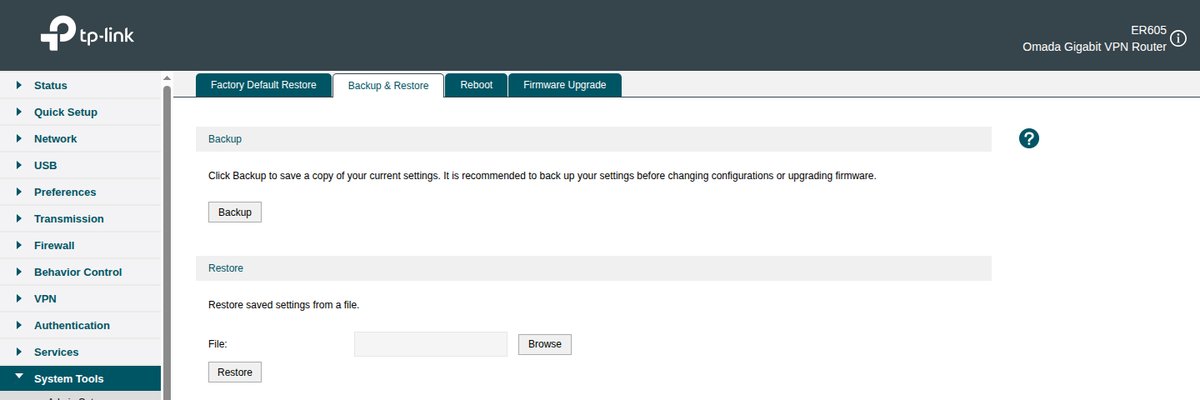Click the Restore button
This screenshot has width=1200, height=400.
235,372
